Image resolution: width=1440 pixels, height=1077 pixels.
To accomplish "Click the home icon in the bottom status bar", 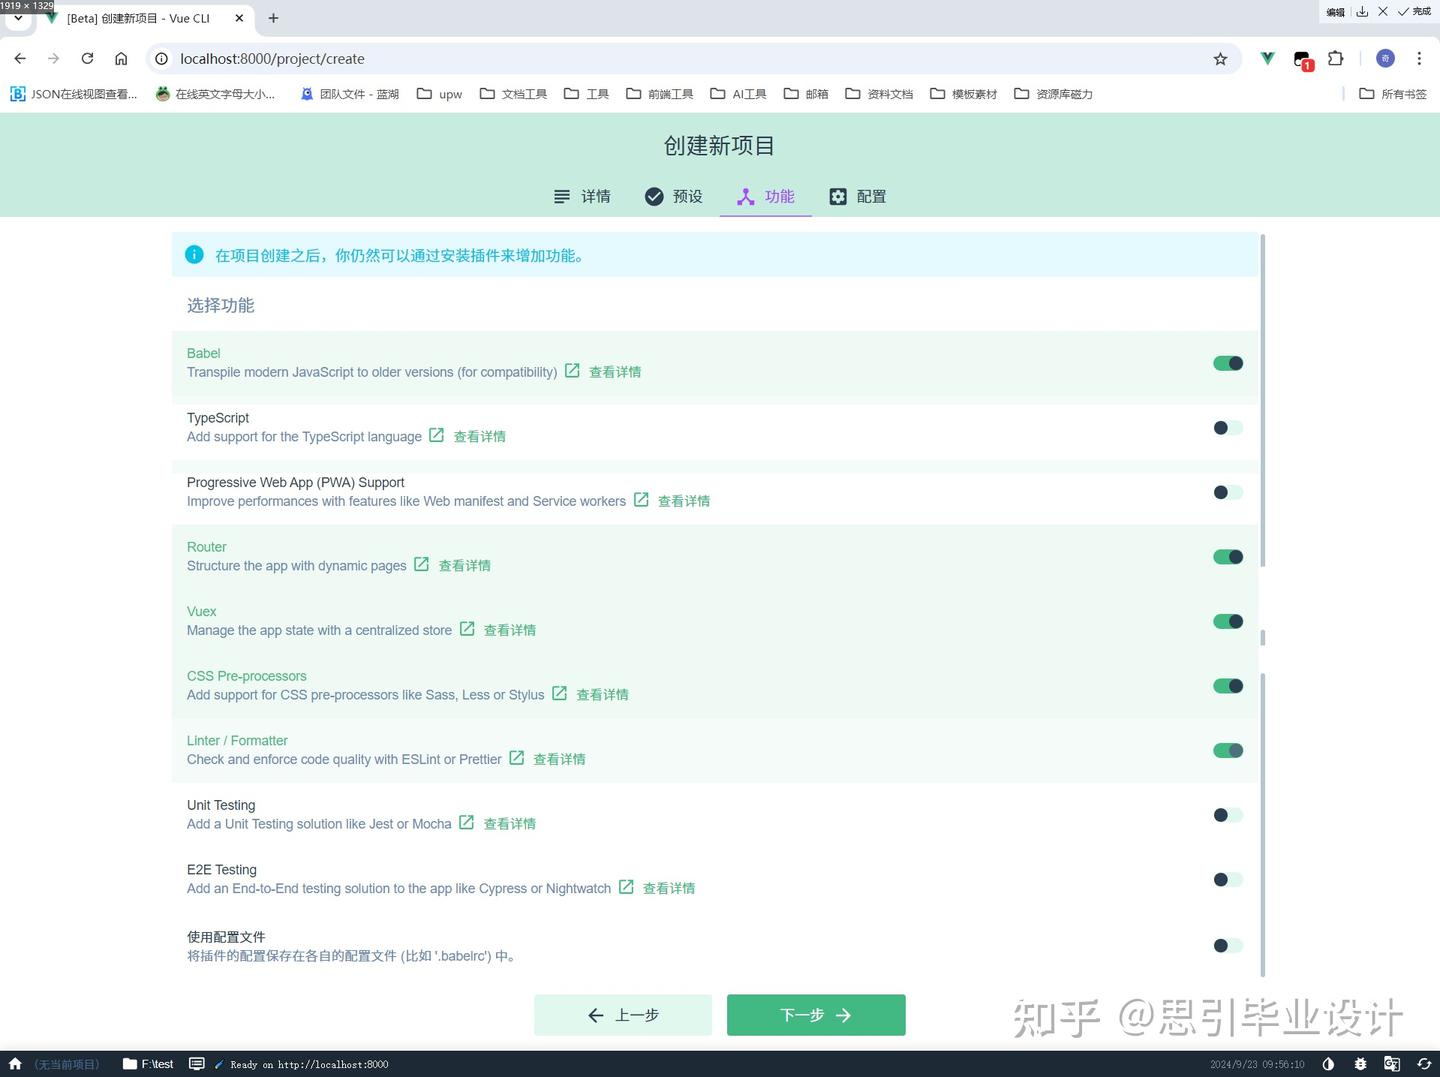I will [15, 1064].
